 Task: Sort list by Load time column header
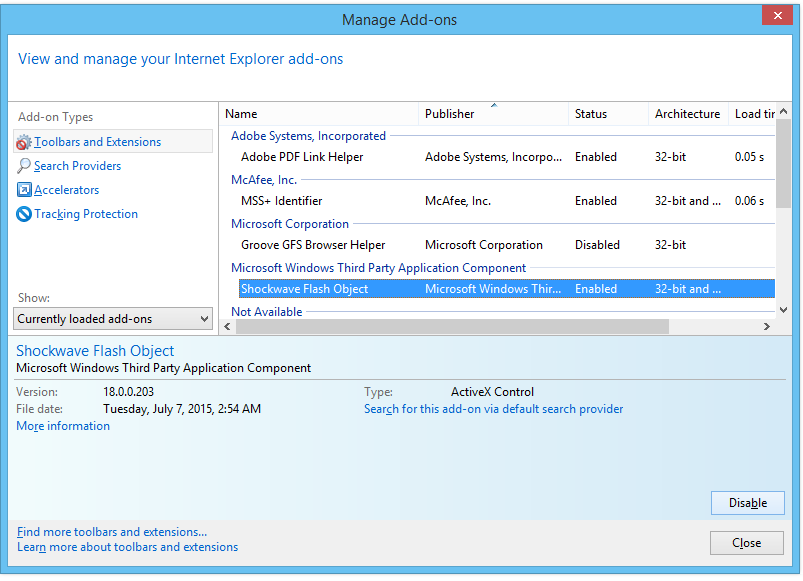(x=752, y=114)
